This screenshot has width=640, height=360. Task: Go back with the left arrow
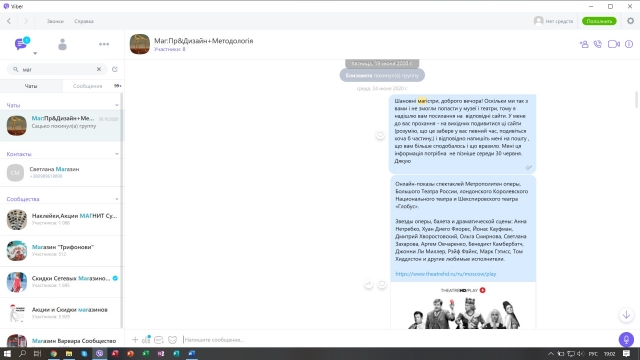point(9,21)
